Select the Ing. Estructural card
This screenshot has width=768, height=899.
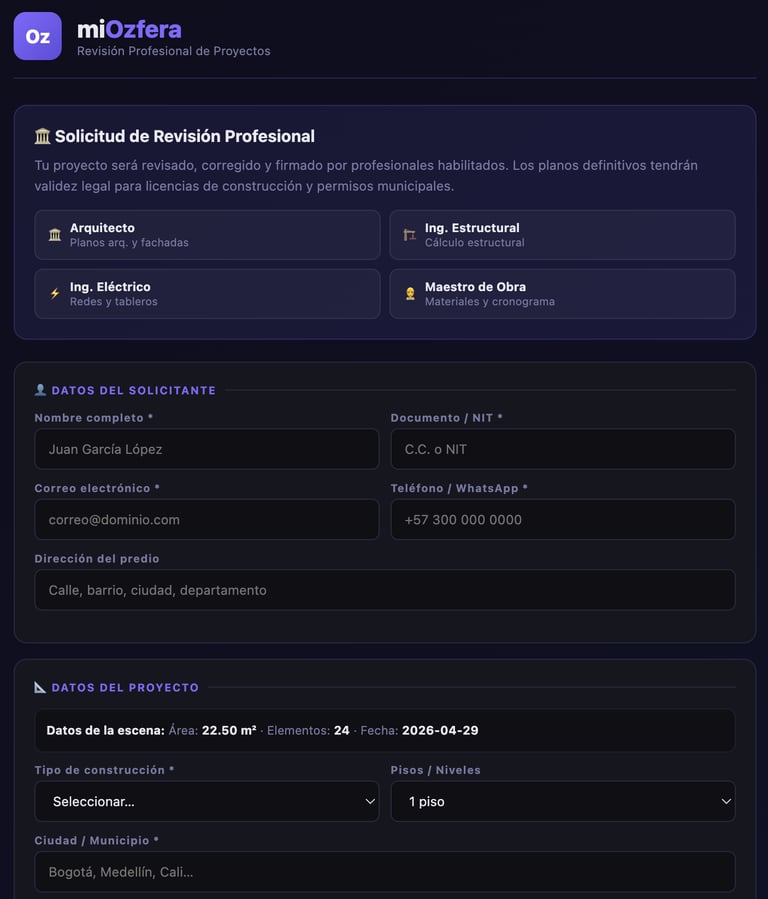click(x=562, y=235)
